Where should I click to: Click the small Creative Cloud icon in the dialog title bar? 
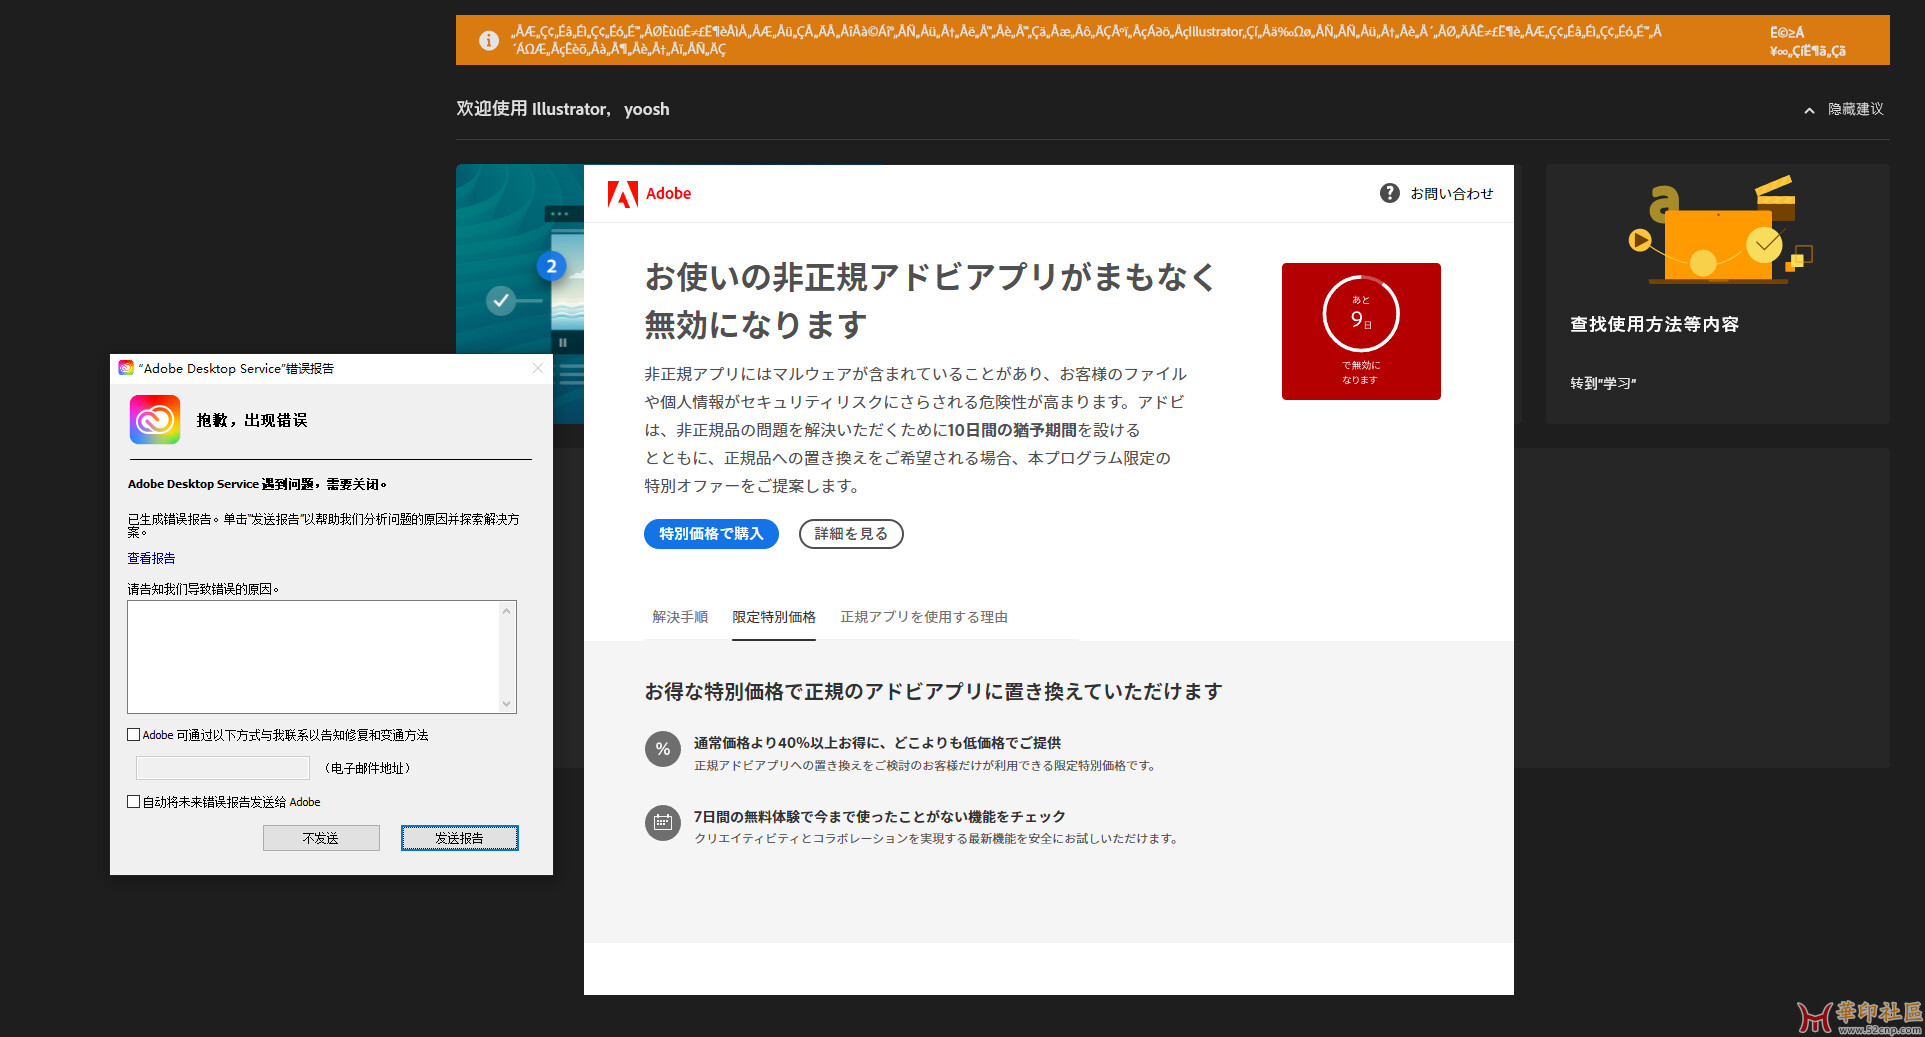click(126, 368)
